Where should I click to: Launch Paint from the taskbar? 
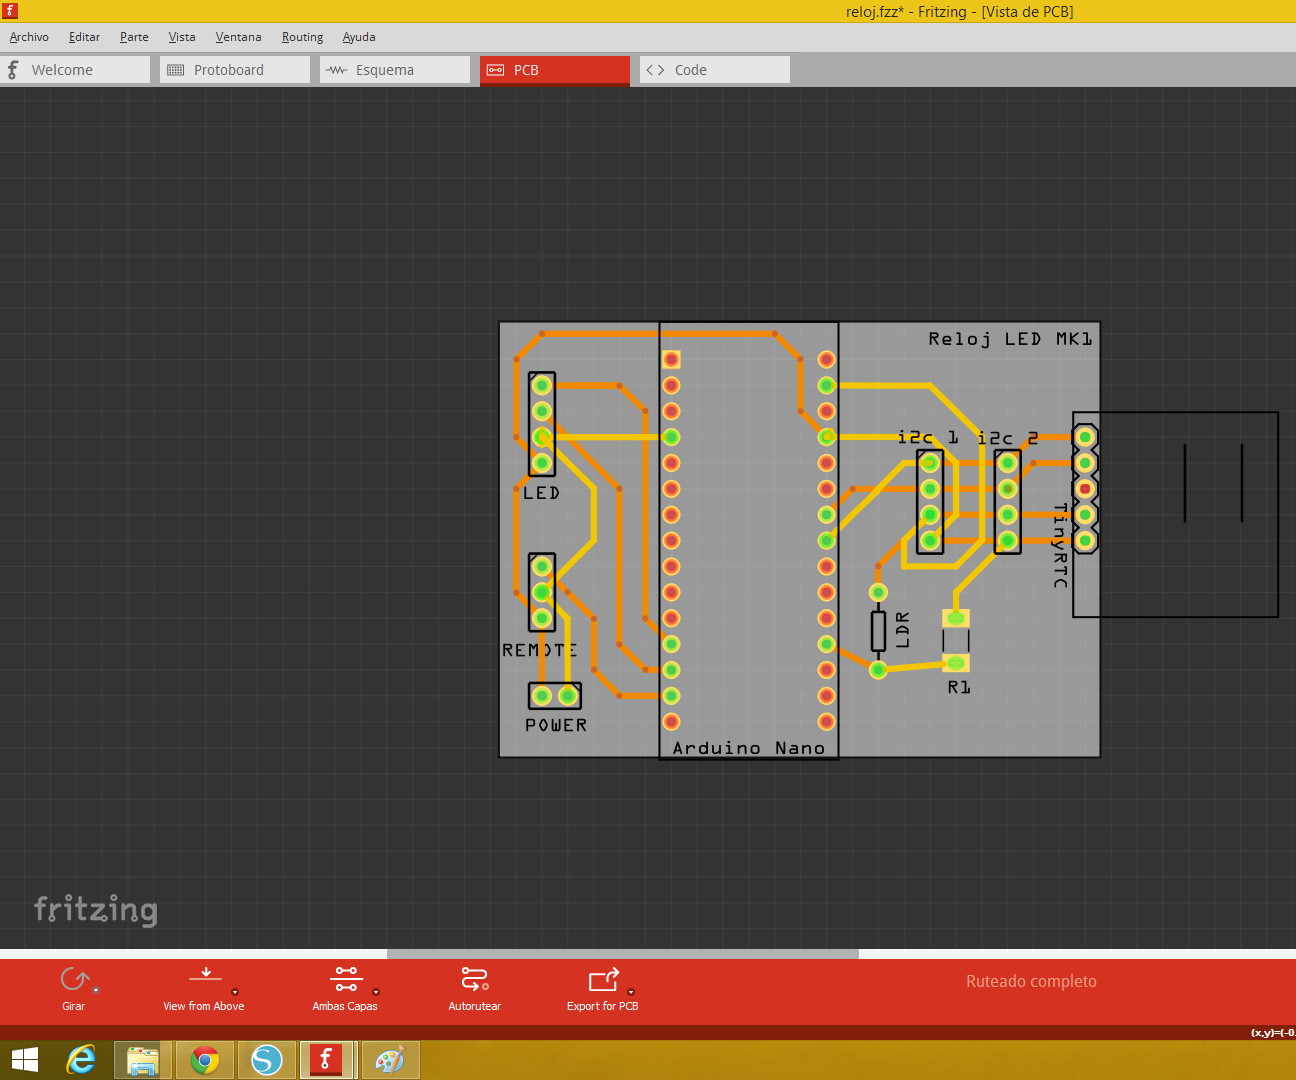[x=390, y=1059]
